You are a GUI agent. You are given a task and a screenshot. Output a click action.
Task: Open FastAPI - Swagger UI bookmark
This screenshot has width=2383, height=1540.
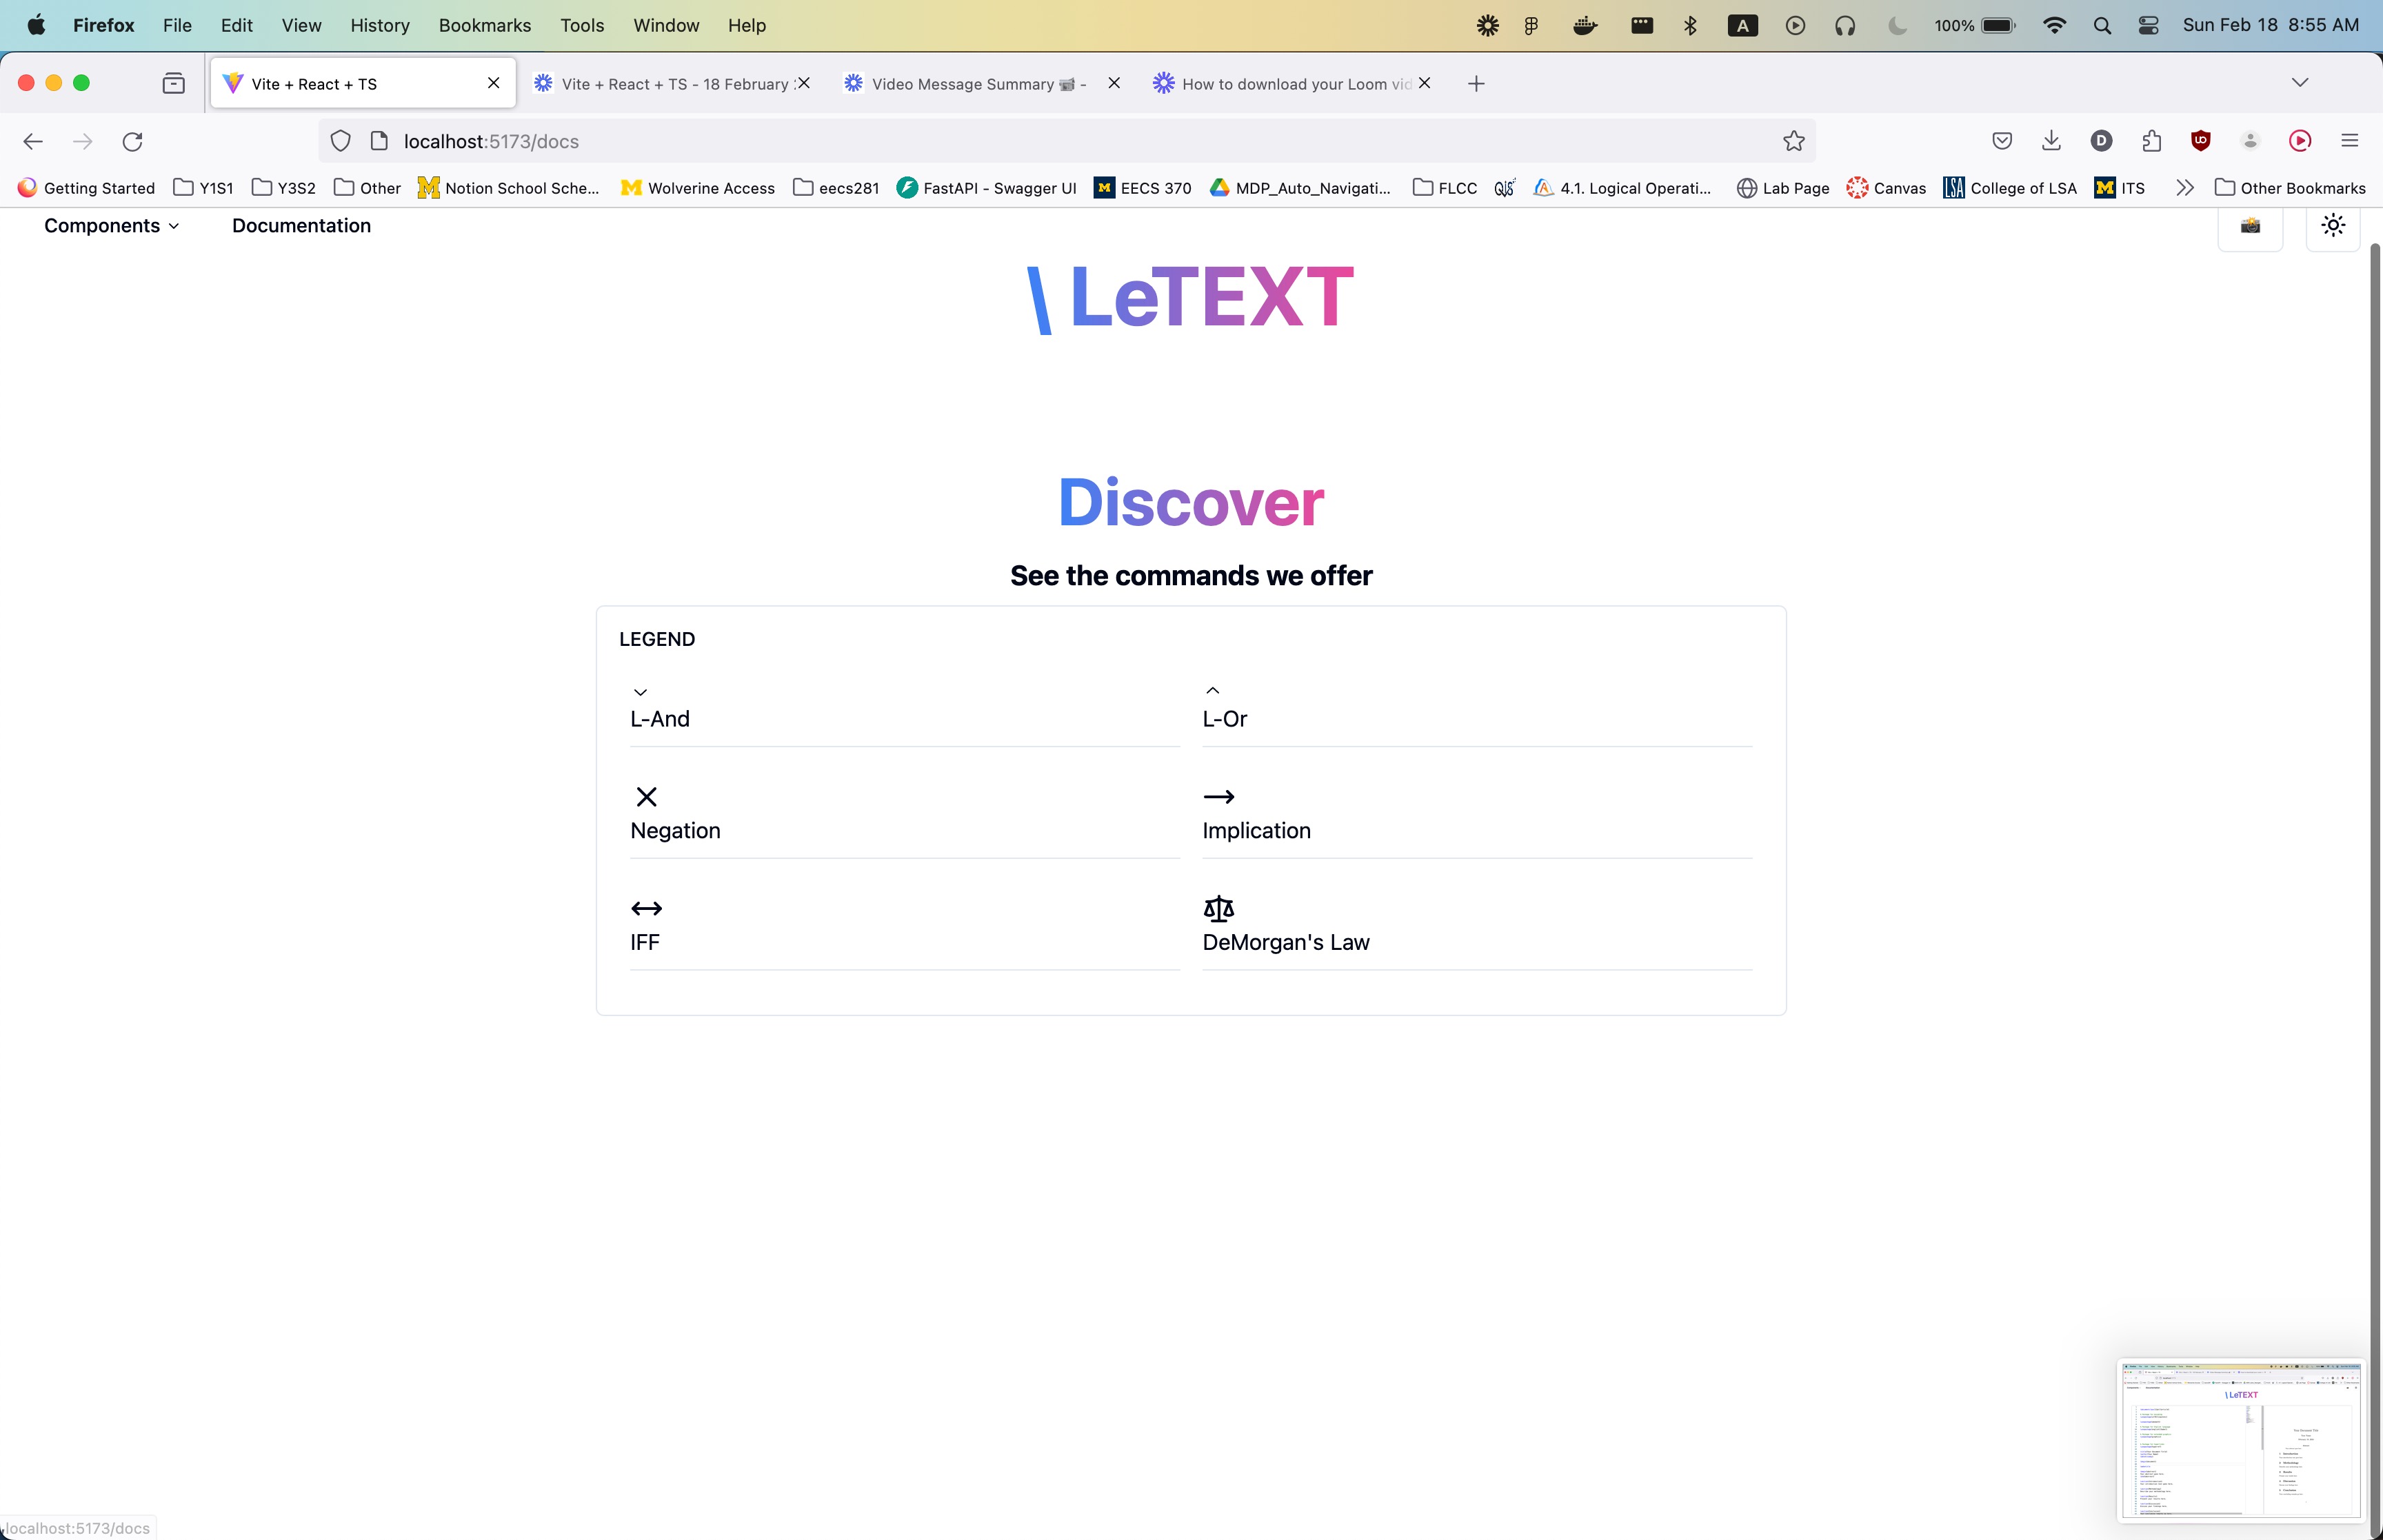tap(986, 188)
